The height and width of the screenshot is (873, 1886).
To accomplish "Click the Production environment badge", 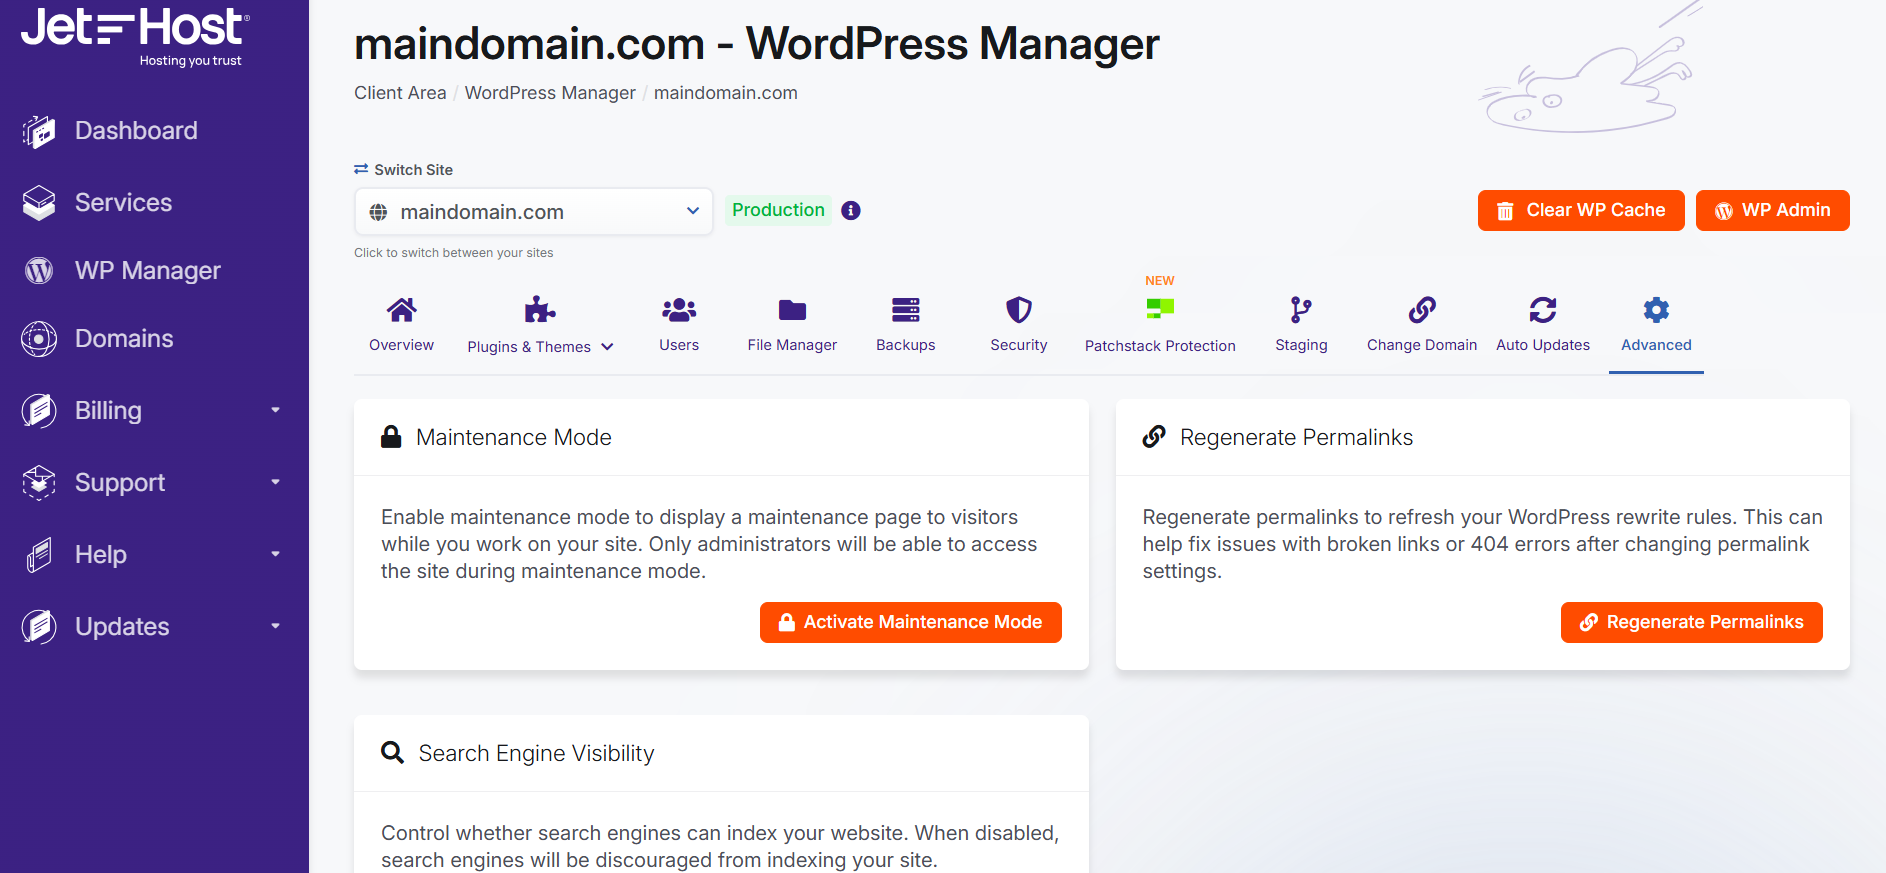I will pyautogui.click(x=778, y=210).
